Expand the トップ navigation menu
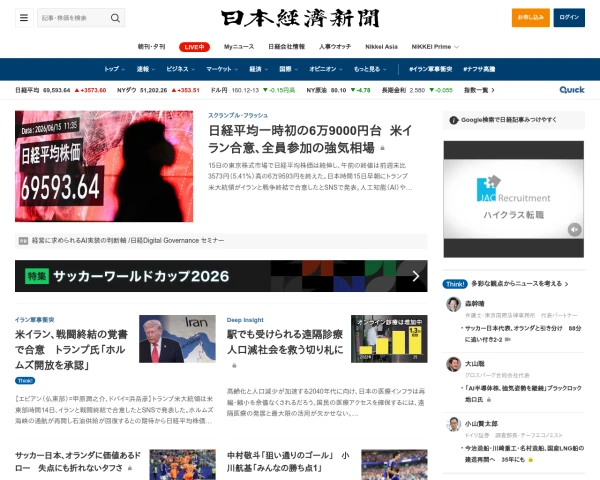Viewport: 600px width, 480px height. click(114, 69)
